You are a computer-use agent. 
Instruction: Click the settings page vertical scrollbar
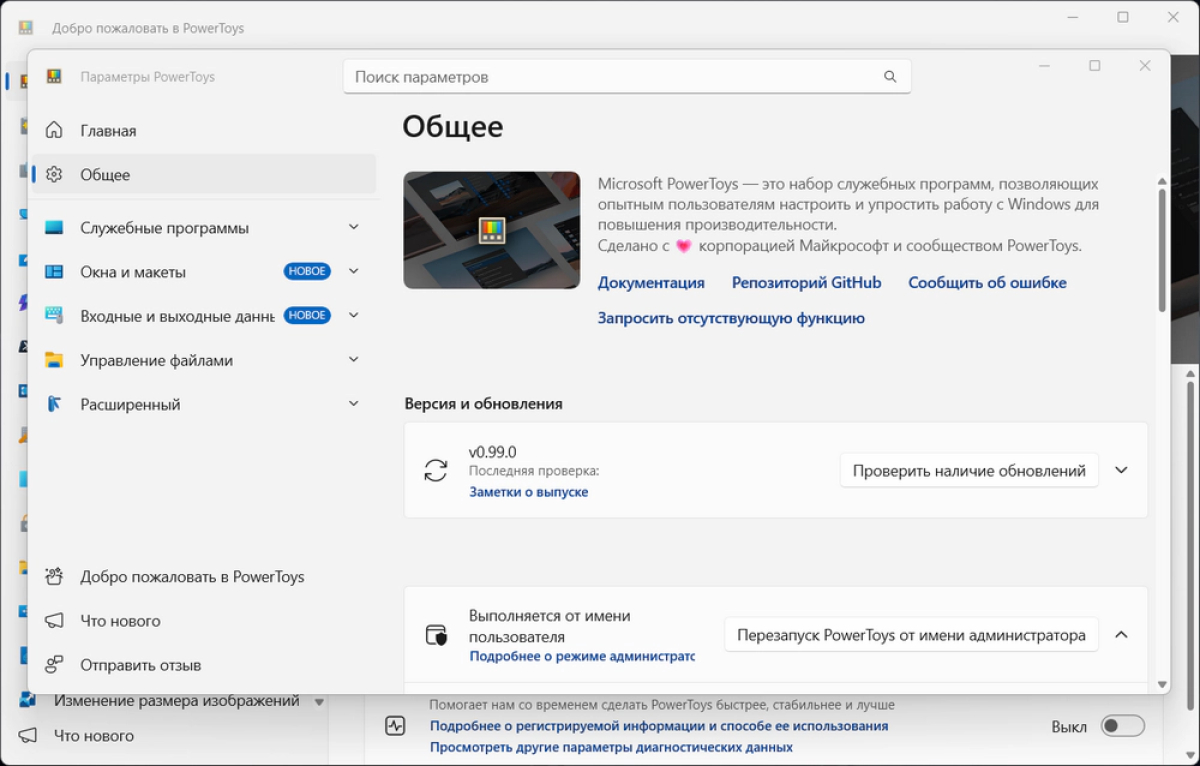(x=1161, y=250)
